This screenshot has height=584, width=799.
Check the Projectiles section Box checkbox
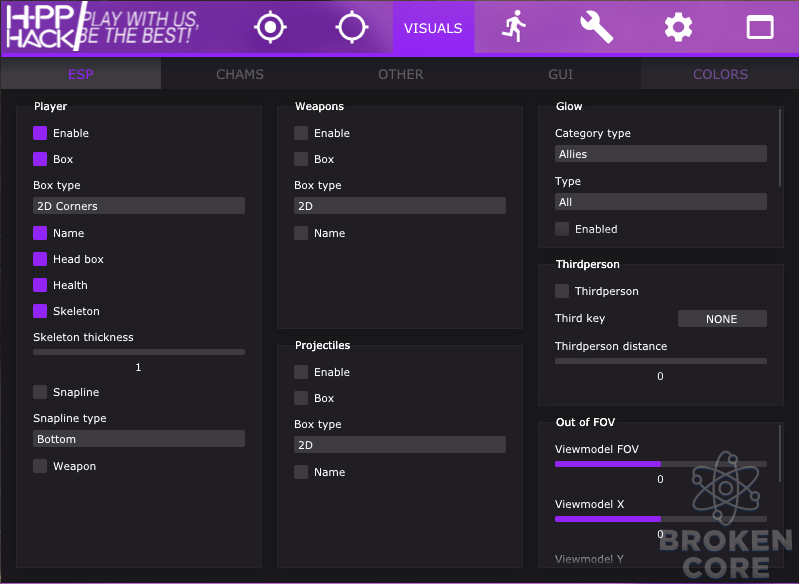(301, 398)
